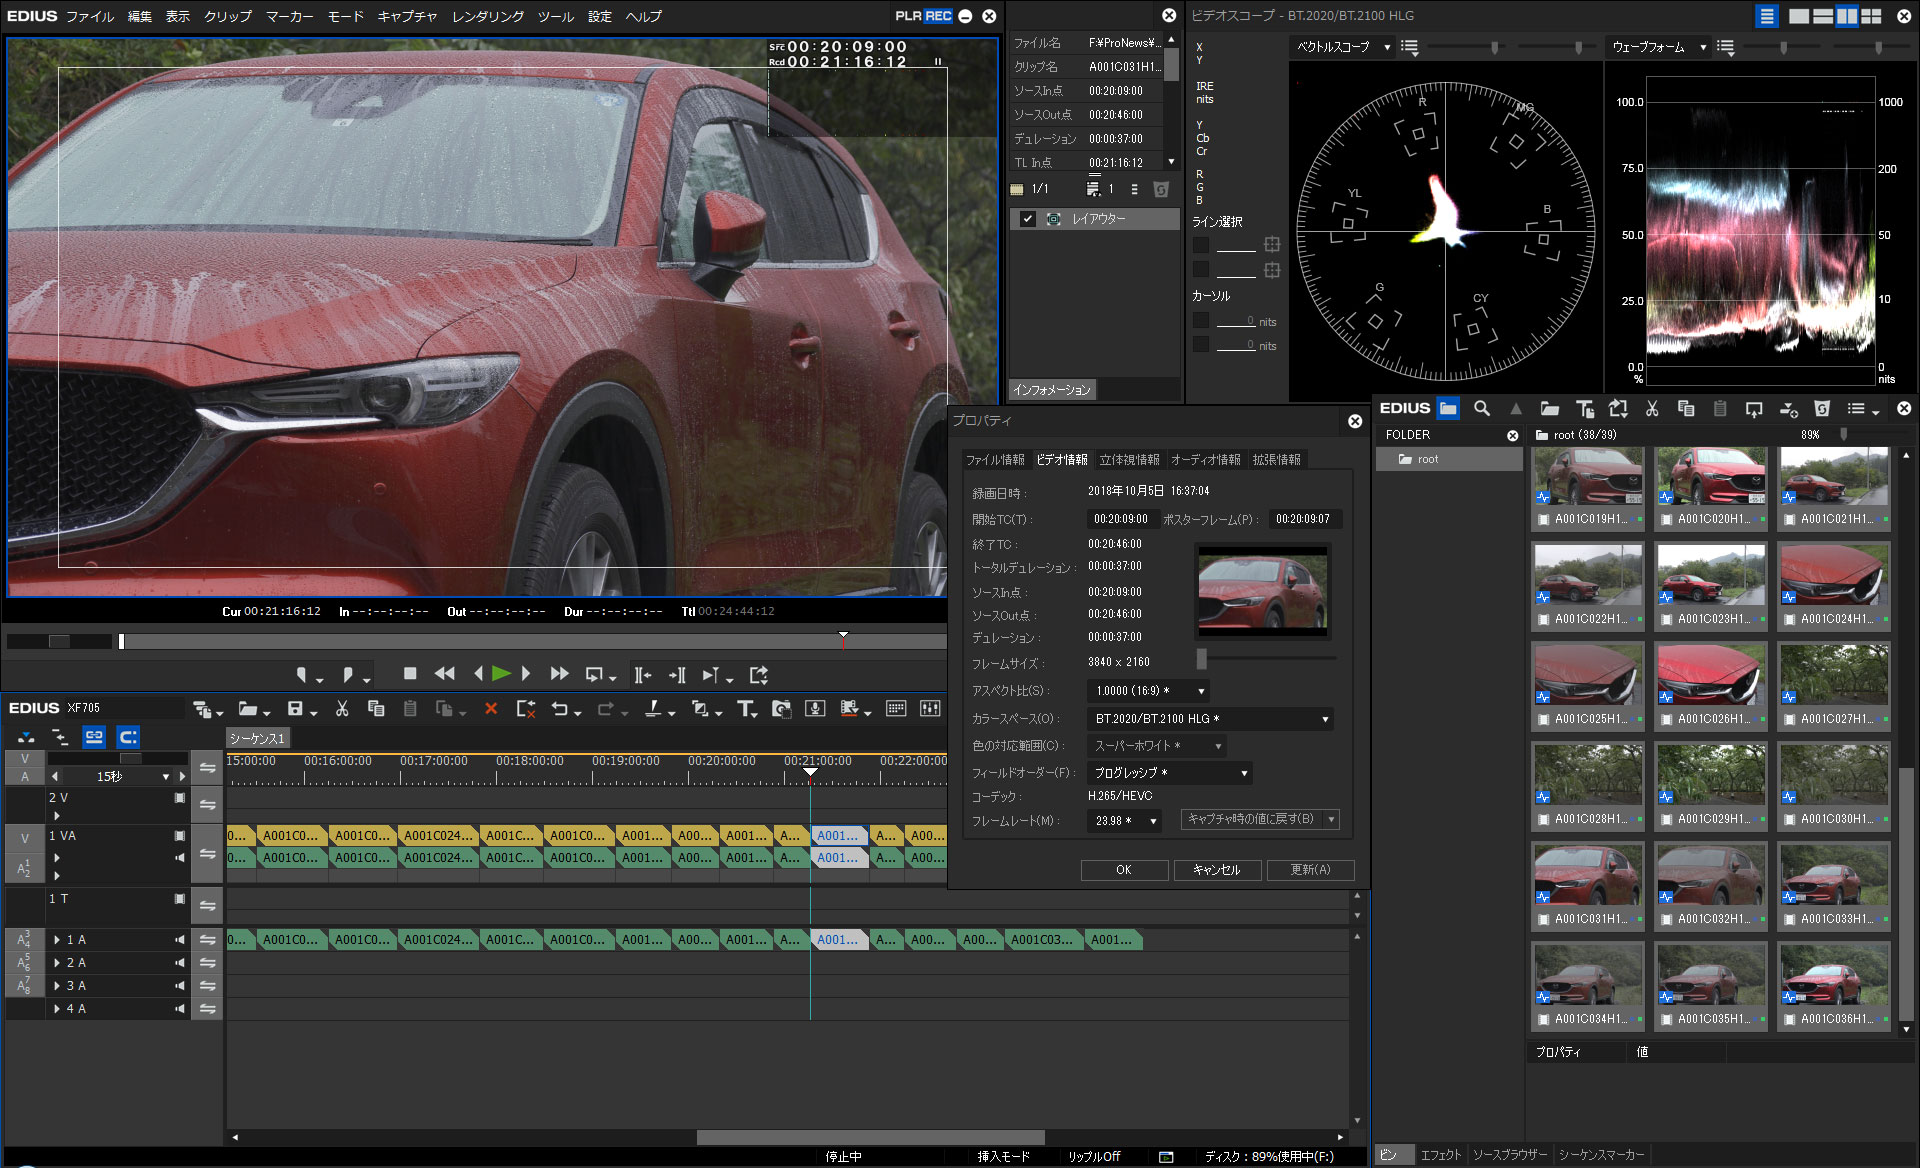Toggle sync lock on the 2 V track
Screen dimensions: 1920x1168
(x=207, y=805)
